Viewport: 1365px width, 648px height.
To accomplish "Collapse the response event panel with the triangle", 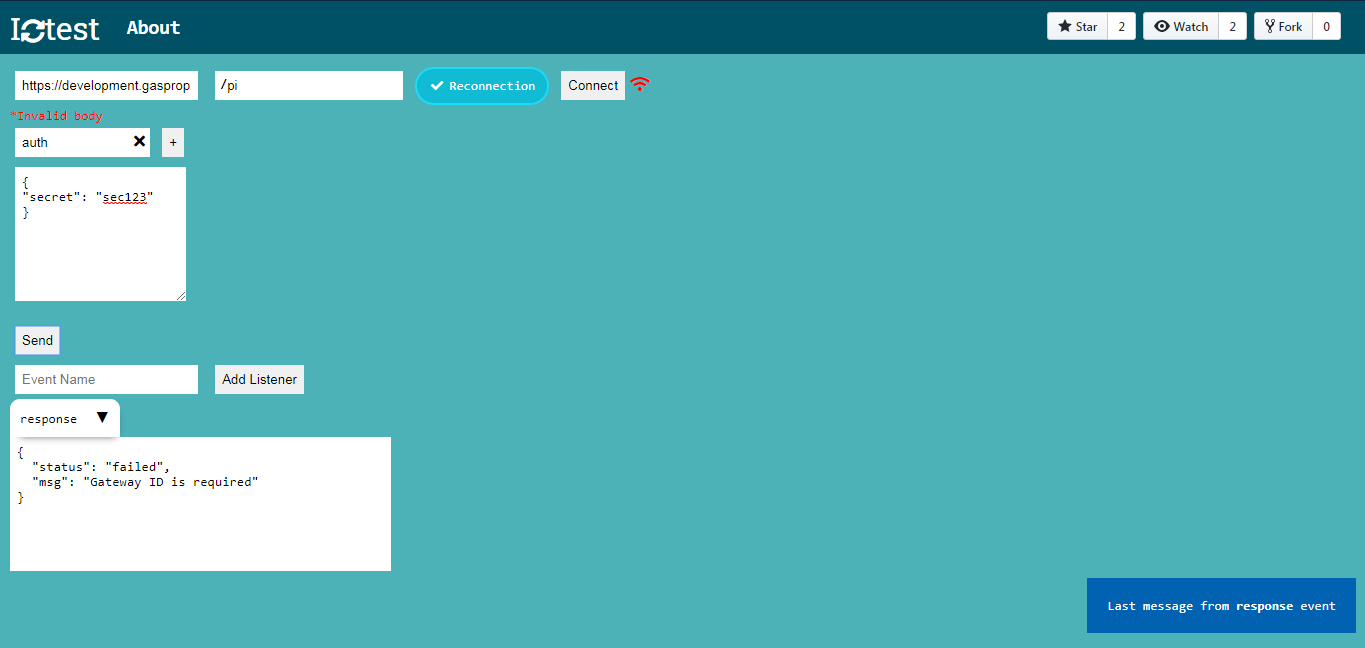I will pos(102,418).
